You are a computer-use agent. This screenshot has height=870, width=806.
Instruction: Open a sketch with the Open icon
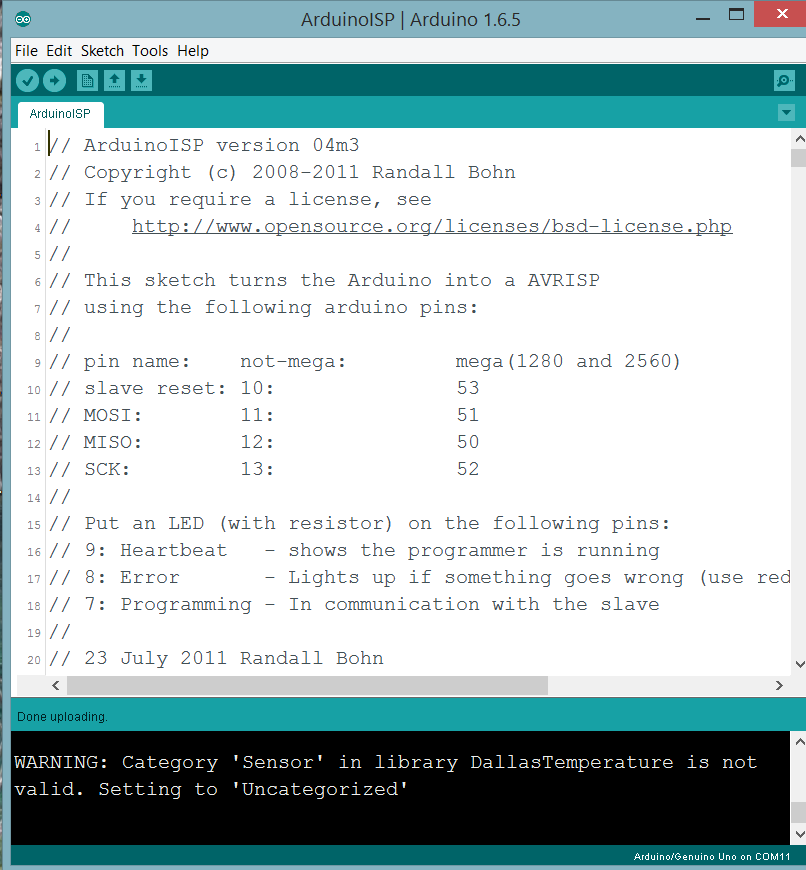coord(114,81)
